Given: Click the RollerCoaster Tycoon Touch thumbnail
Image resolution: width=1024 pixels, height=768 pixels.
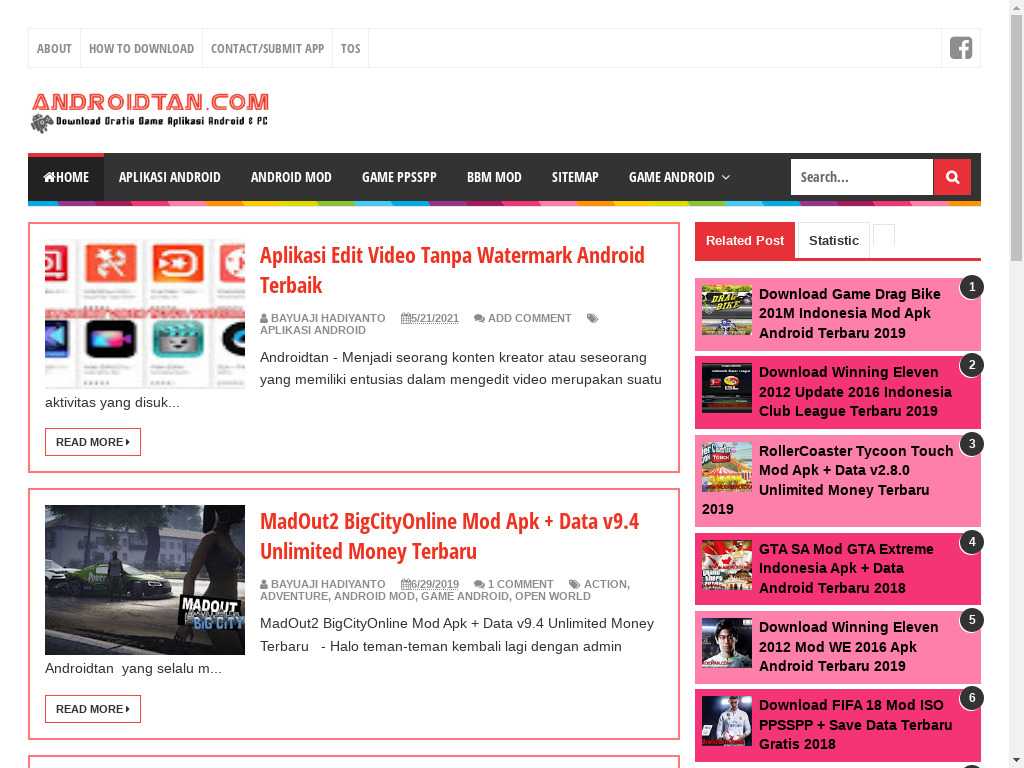Looking at the screenshot, I should pos(726,467).
